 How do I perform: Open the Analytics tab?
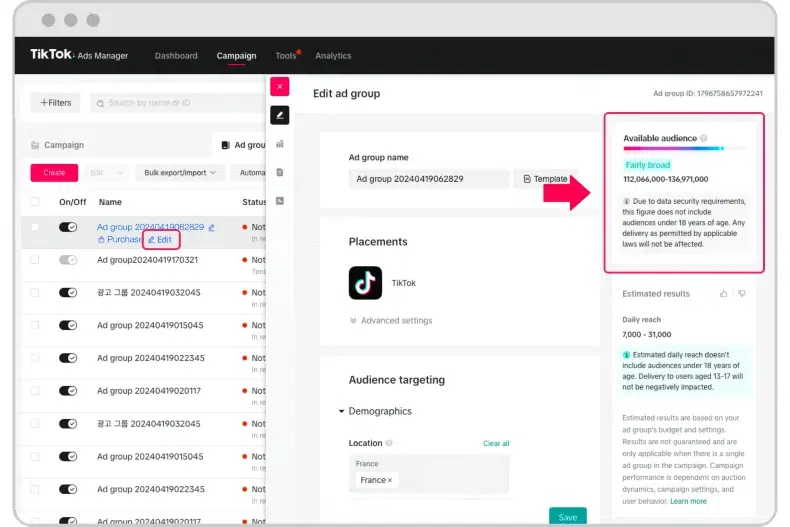point(333,55)
